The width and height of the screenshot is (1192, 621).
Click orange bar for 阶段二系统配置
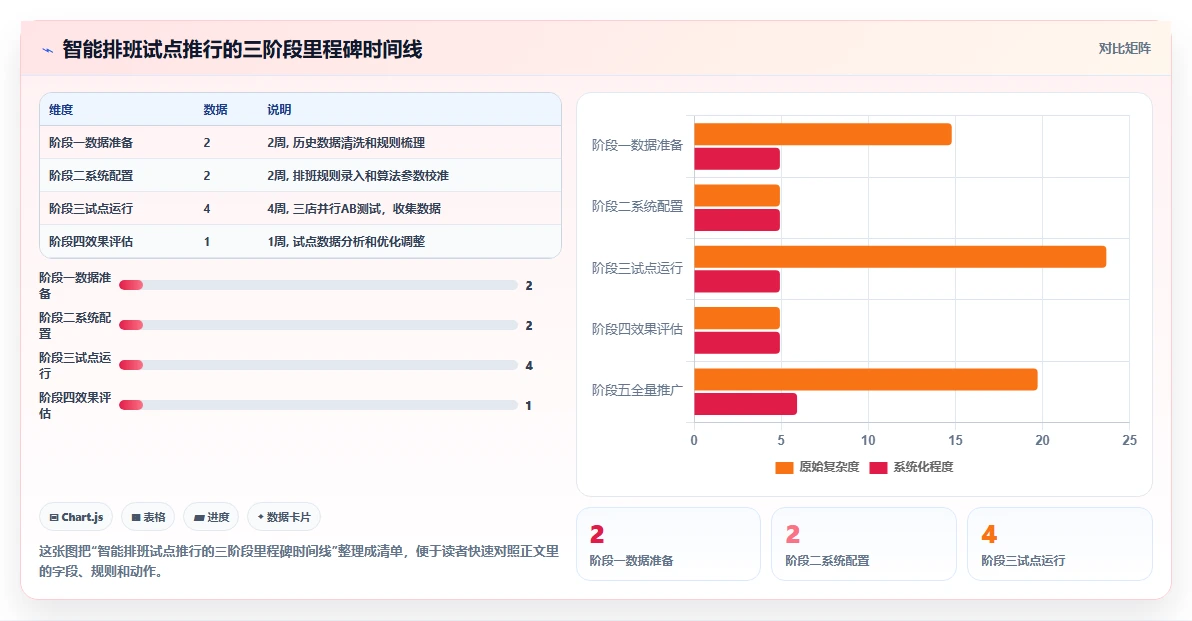737,195
